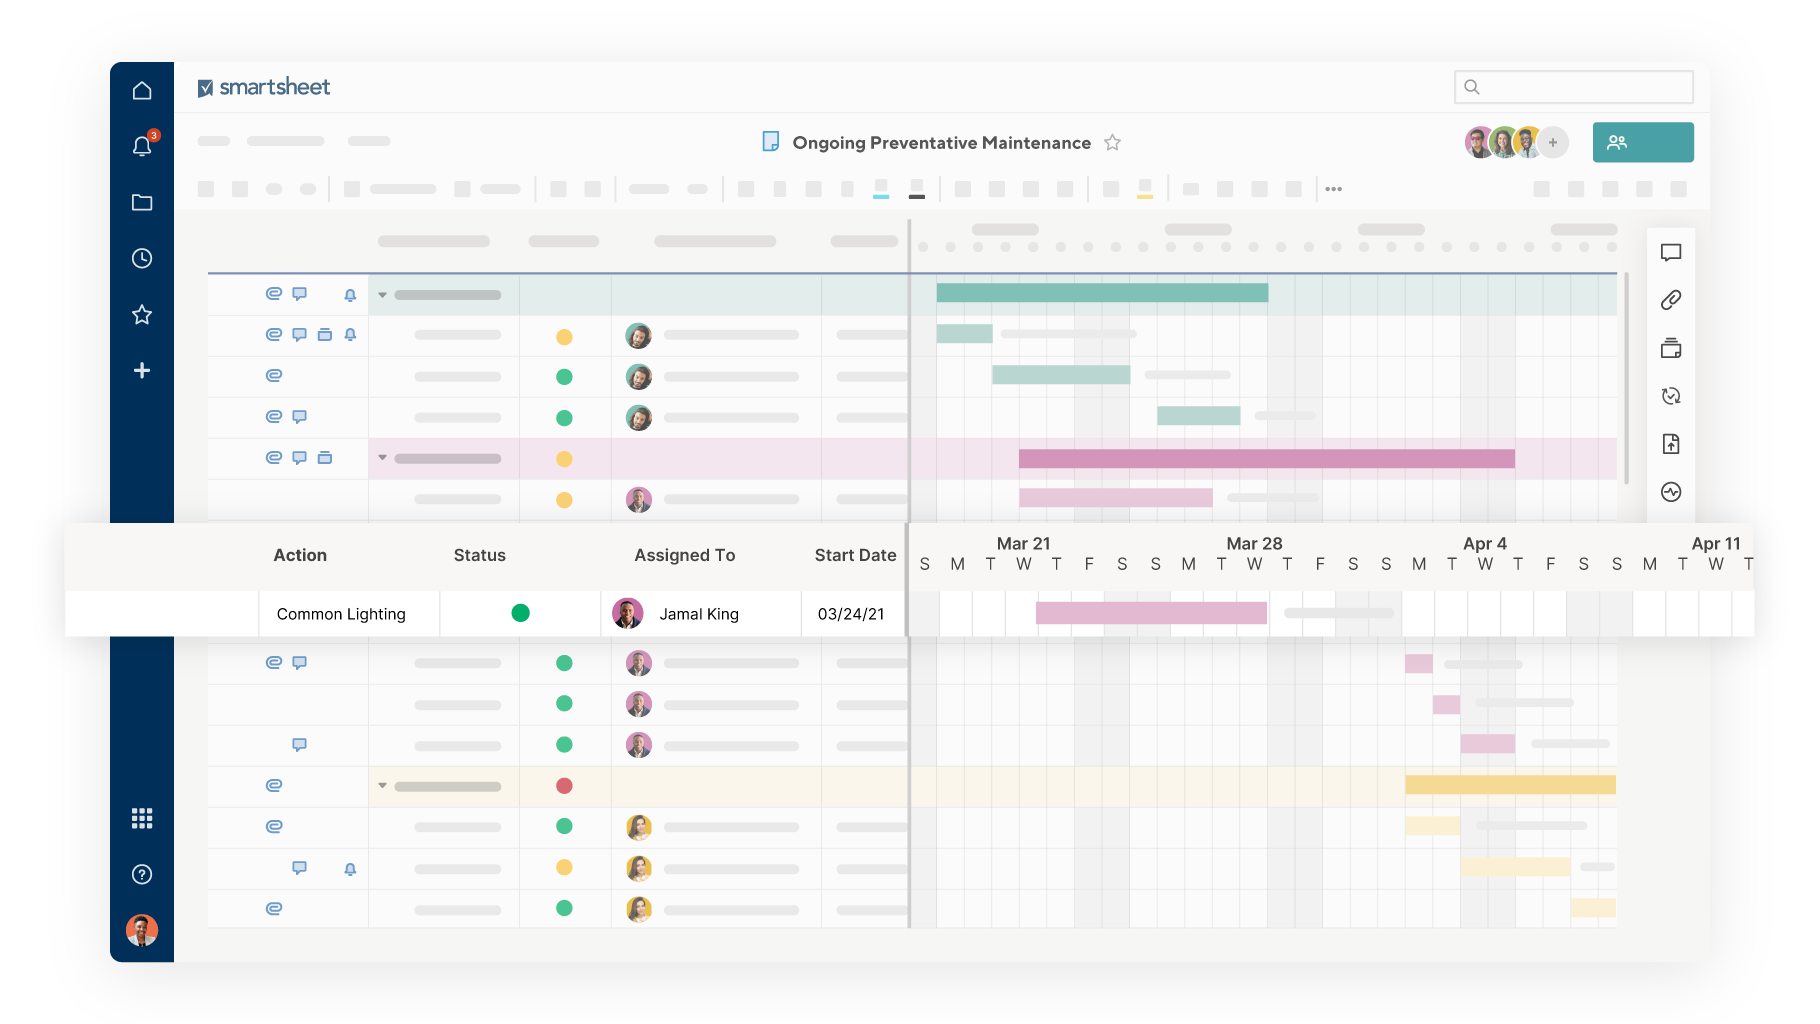
Task: Open Favorites star in left sidebar
Action: (142, 315)
